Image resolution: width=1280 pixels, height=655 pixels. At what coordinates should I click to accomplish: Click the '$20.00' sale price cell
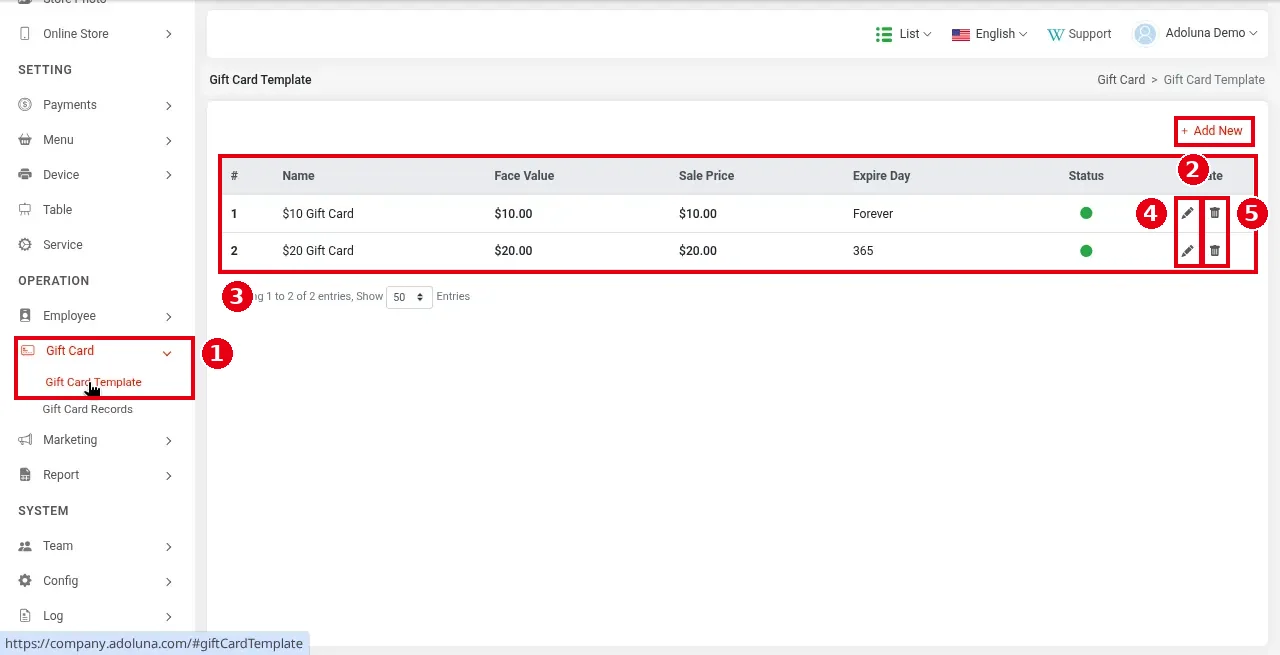click(x=697, y=251)
